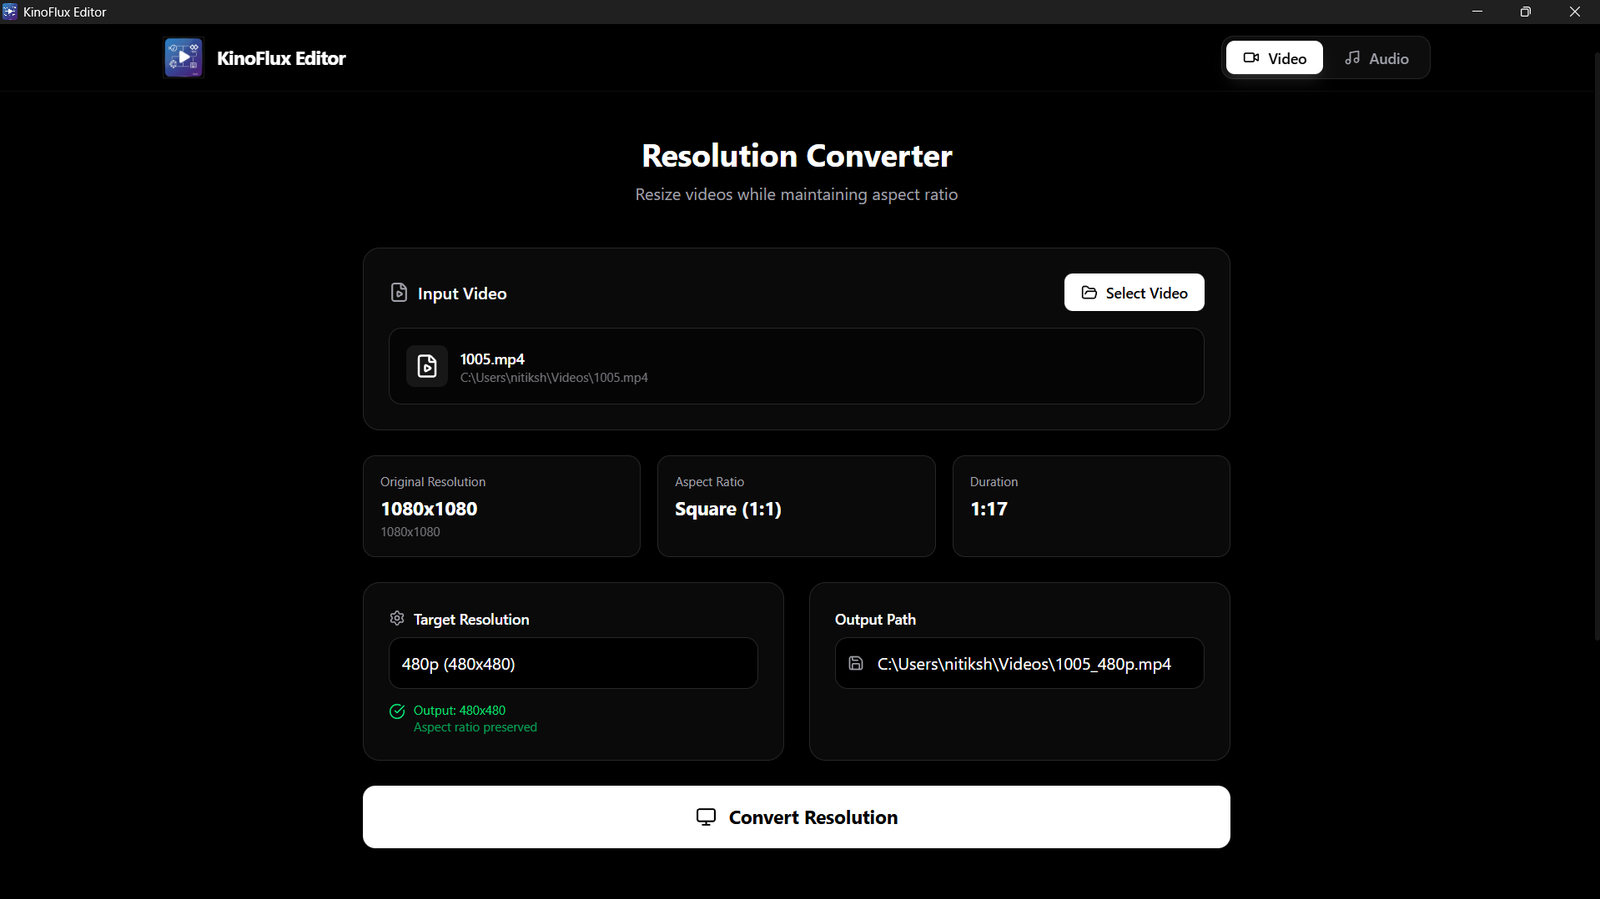This screenshot has height=899, width=1600.
Task: Switch to the Audio tab
Action: click(x=1376, y=58)
